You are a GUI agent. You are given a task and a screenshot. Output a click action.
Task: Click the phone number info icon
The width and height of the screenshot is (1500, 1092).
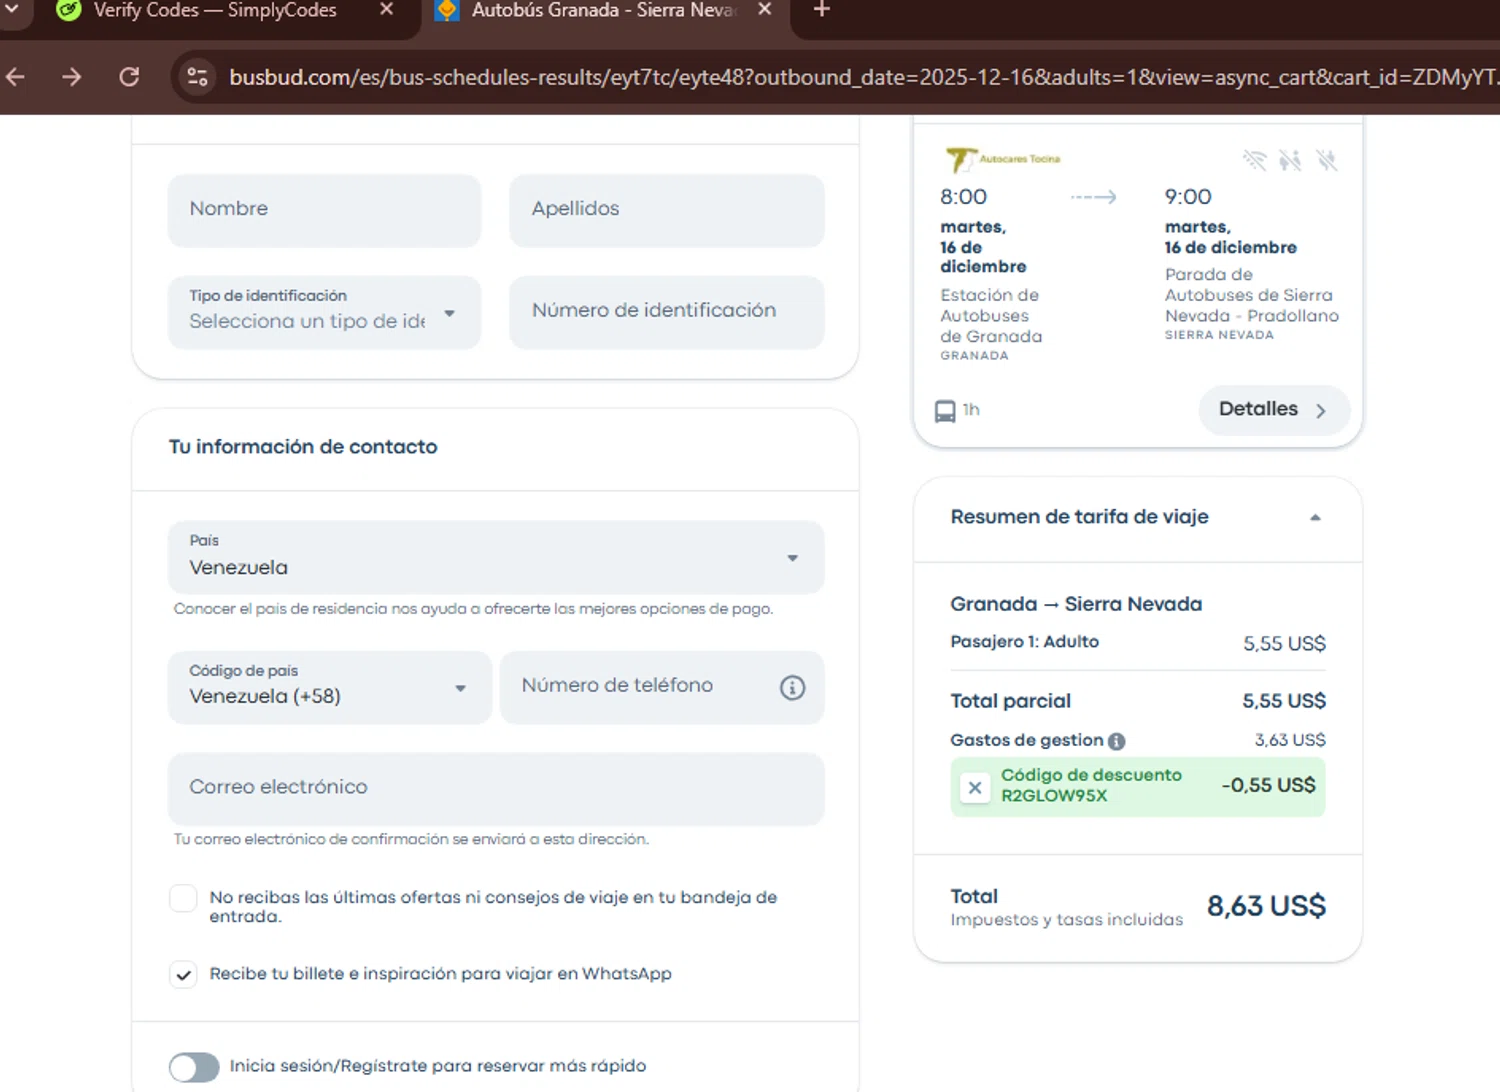792,687
